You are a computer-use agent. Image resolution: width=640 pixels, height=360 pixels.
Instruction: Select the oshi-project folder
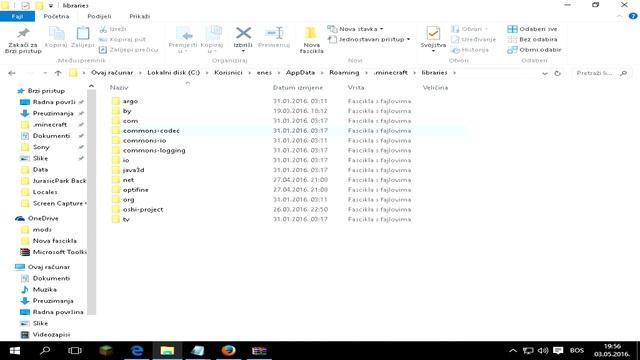(x=143, y=209)
